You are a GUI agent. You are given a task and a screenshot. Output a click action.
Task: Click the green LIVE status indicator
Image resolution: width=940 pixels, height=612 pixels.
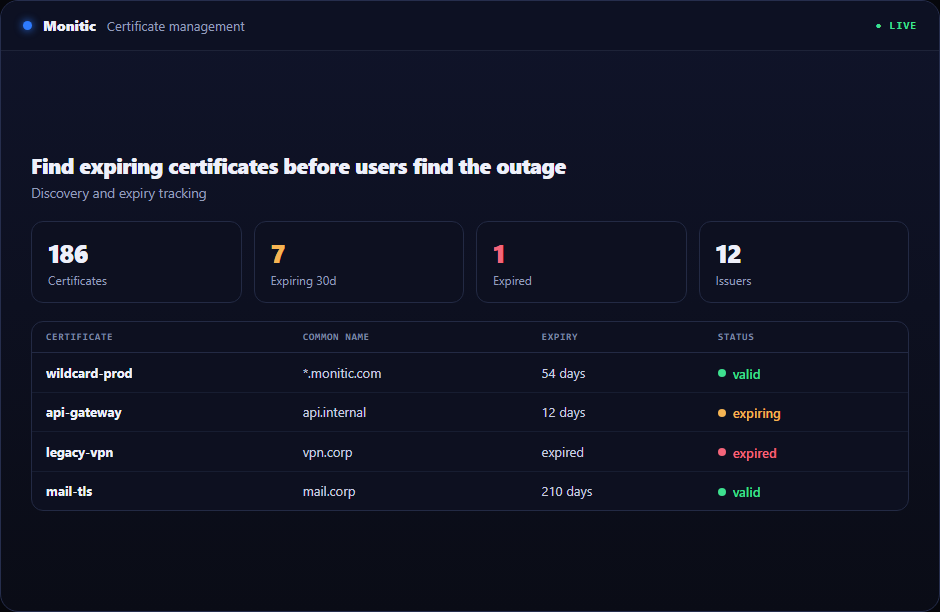pos(896,26)
